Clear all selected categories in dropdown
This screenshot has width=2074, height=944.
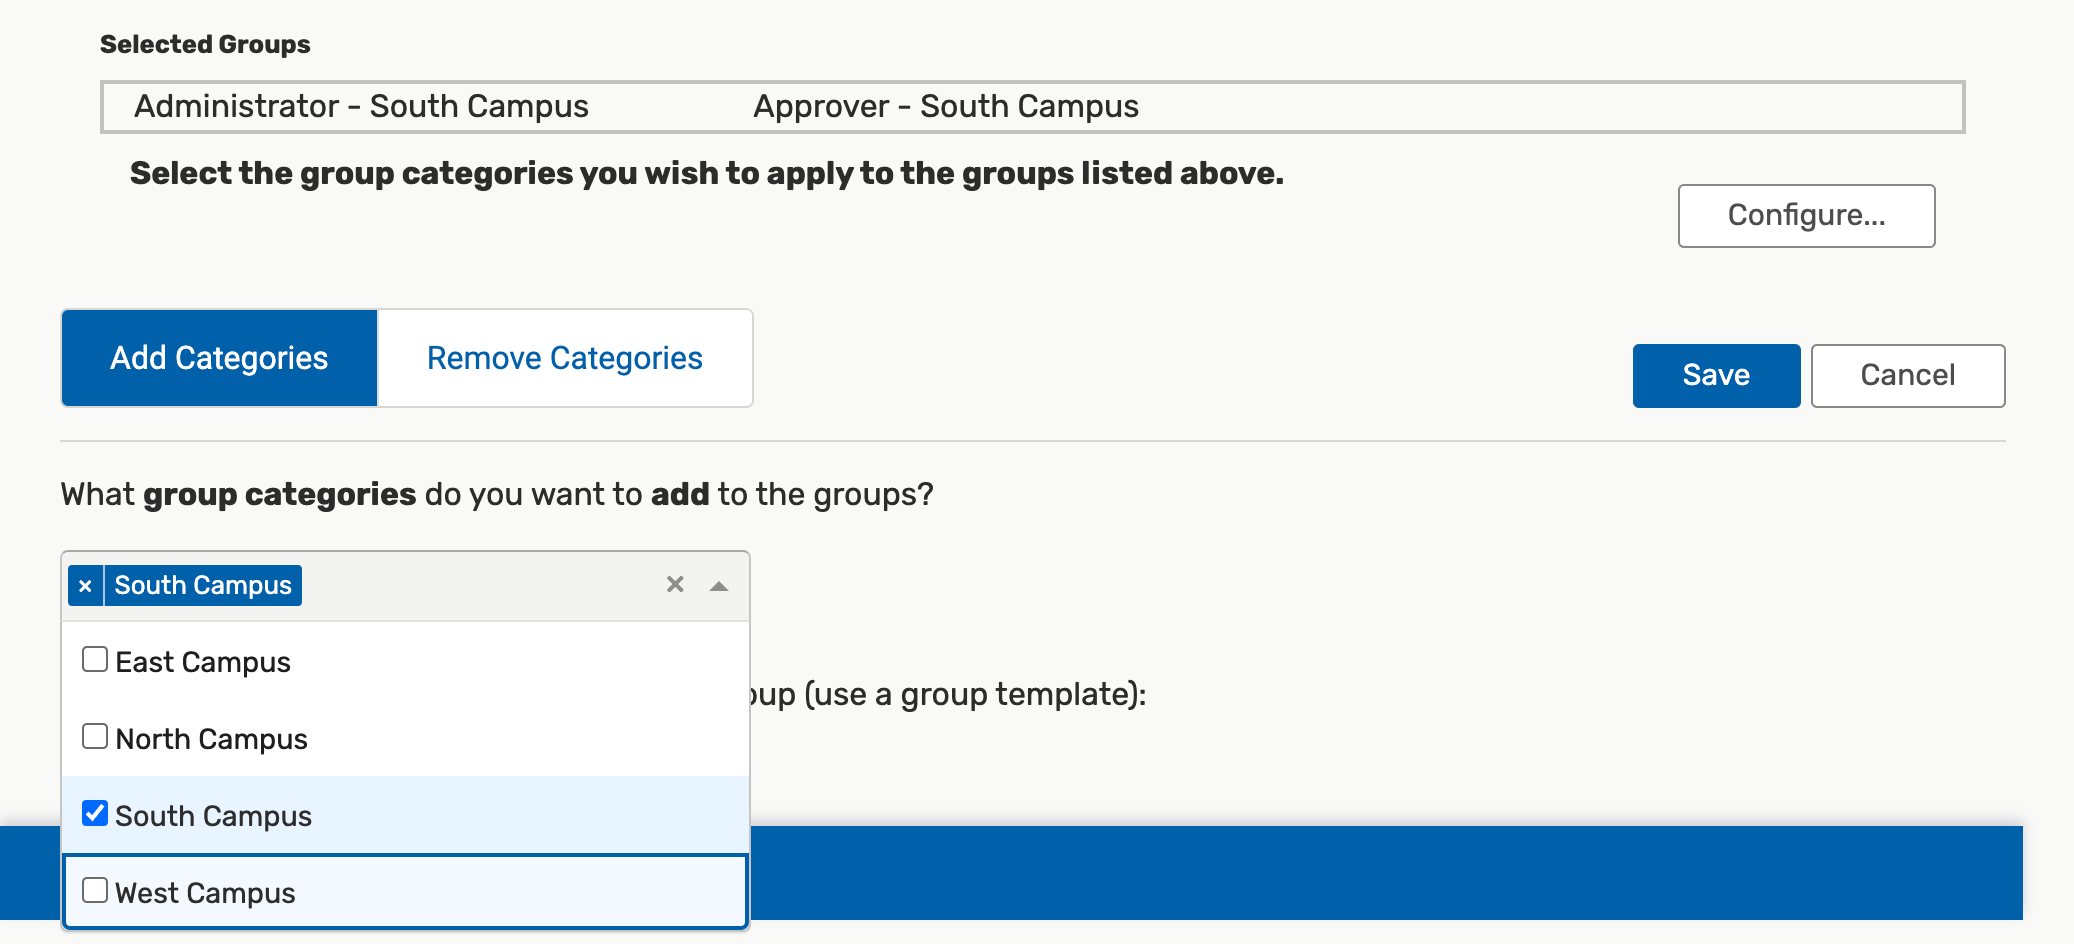click(675, 585)
